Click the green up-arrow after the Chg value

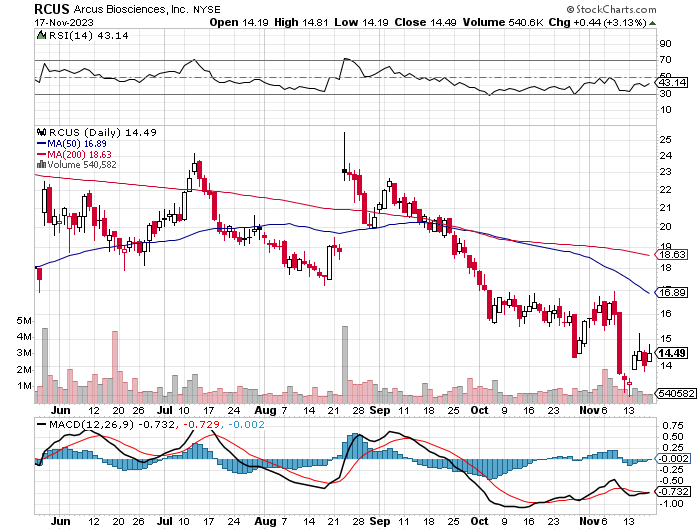(652, 23)
